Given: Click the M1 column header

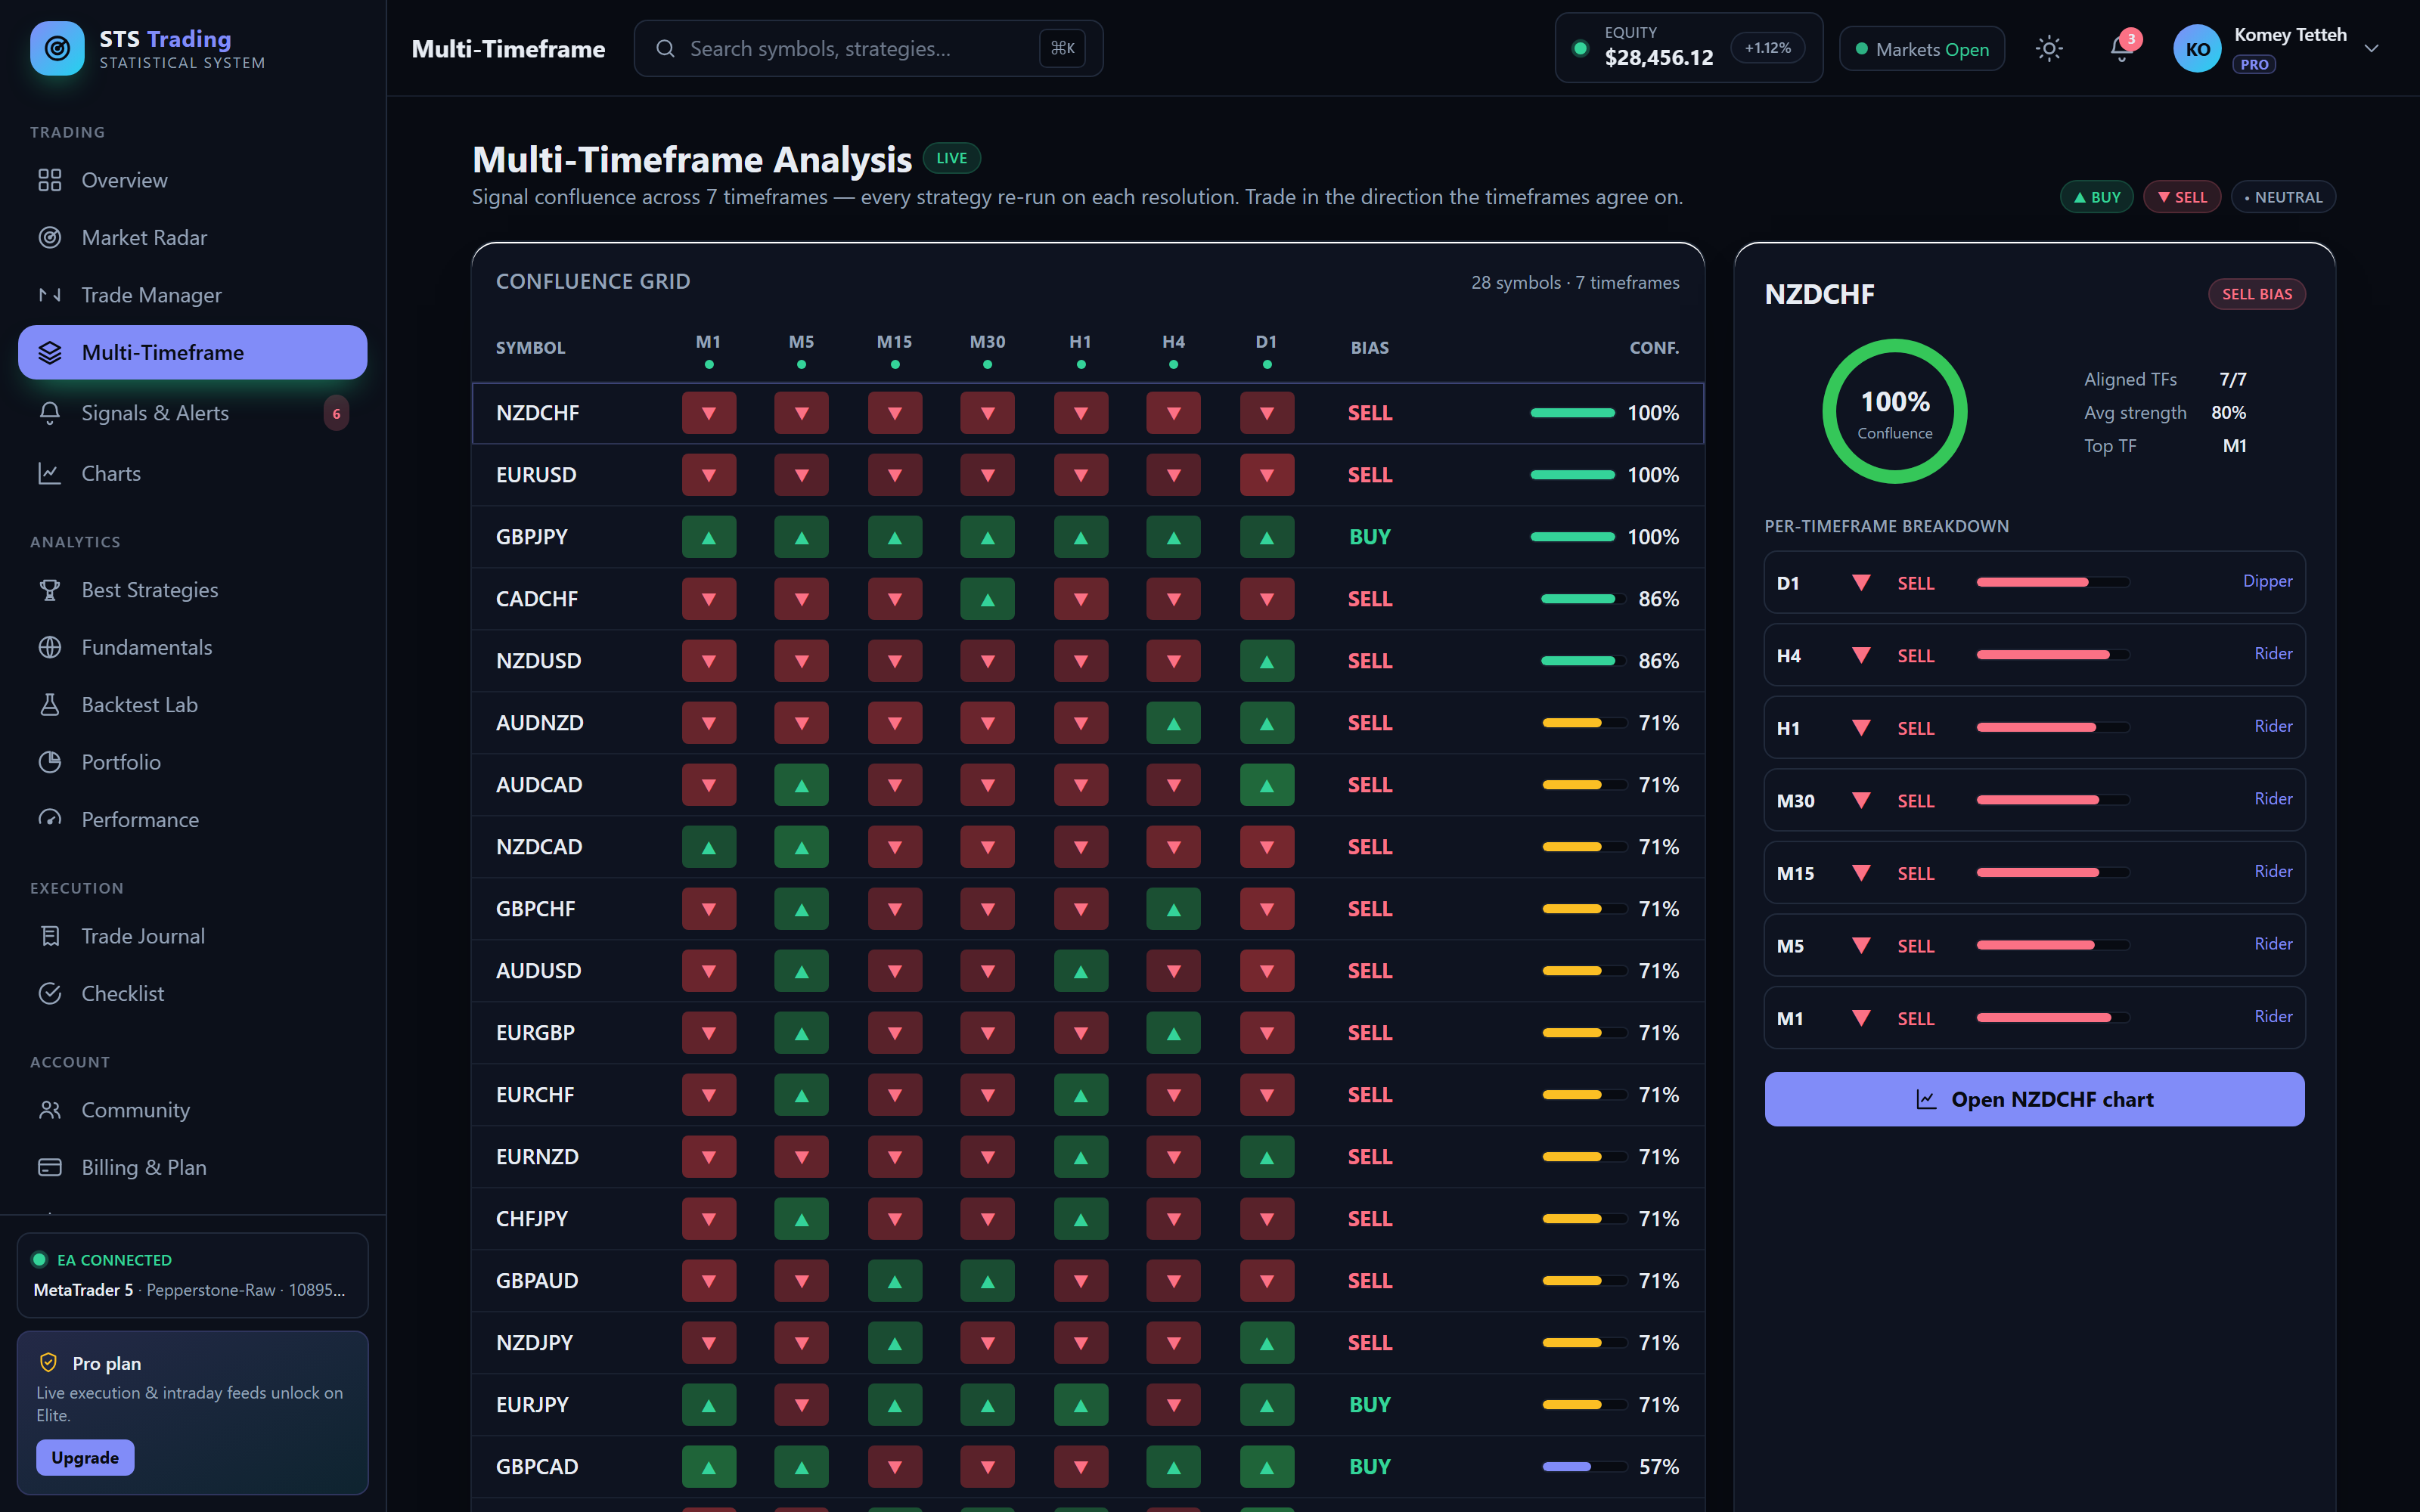Looking at the screenshot, I should (708, 342).
